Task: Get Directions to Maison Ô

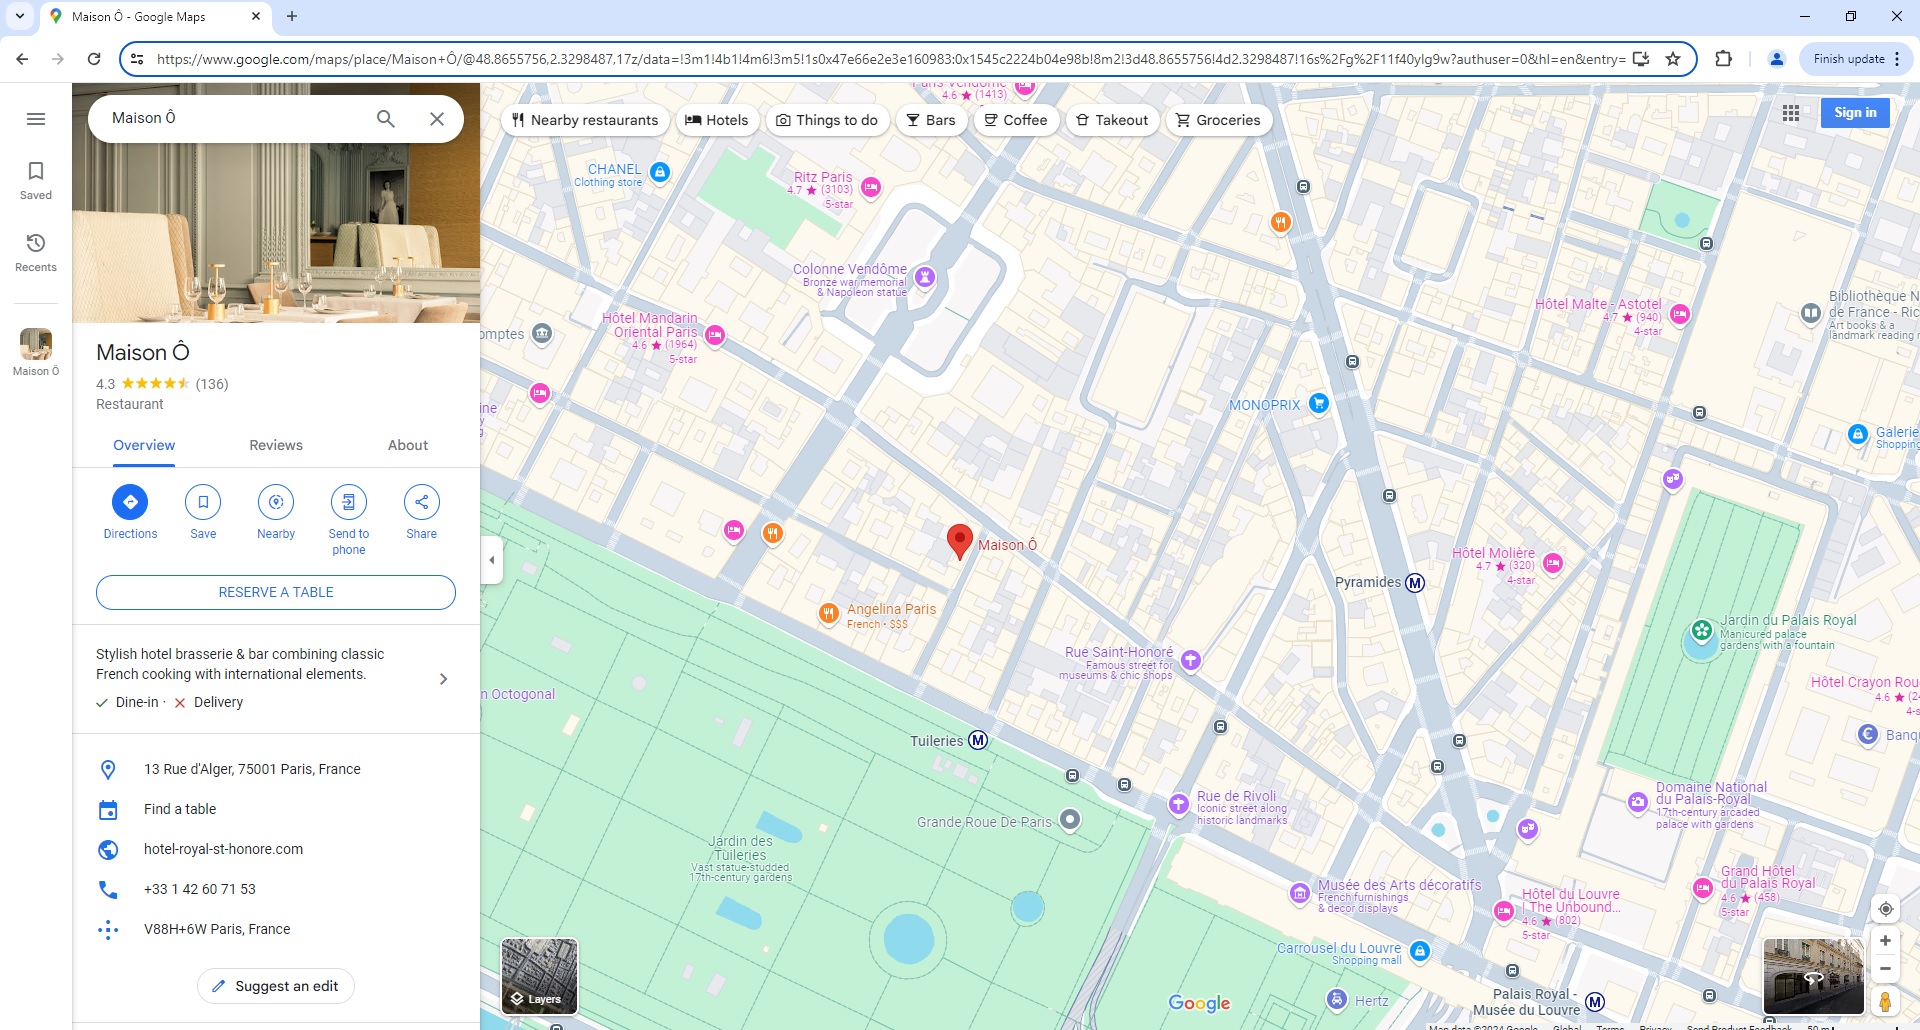Action: (130, 502)
